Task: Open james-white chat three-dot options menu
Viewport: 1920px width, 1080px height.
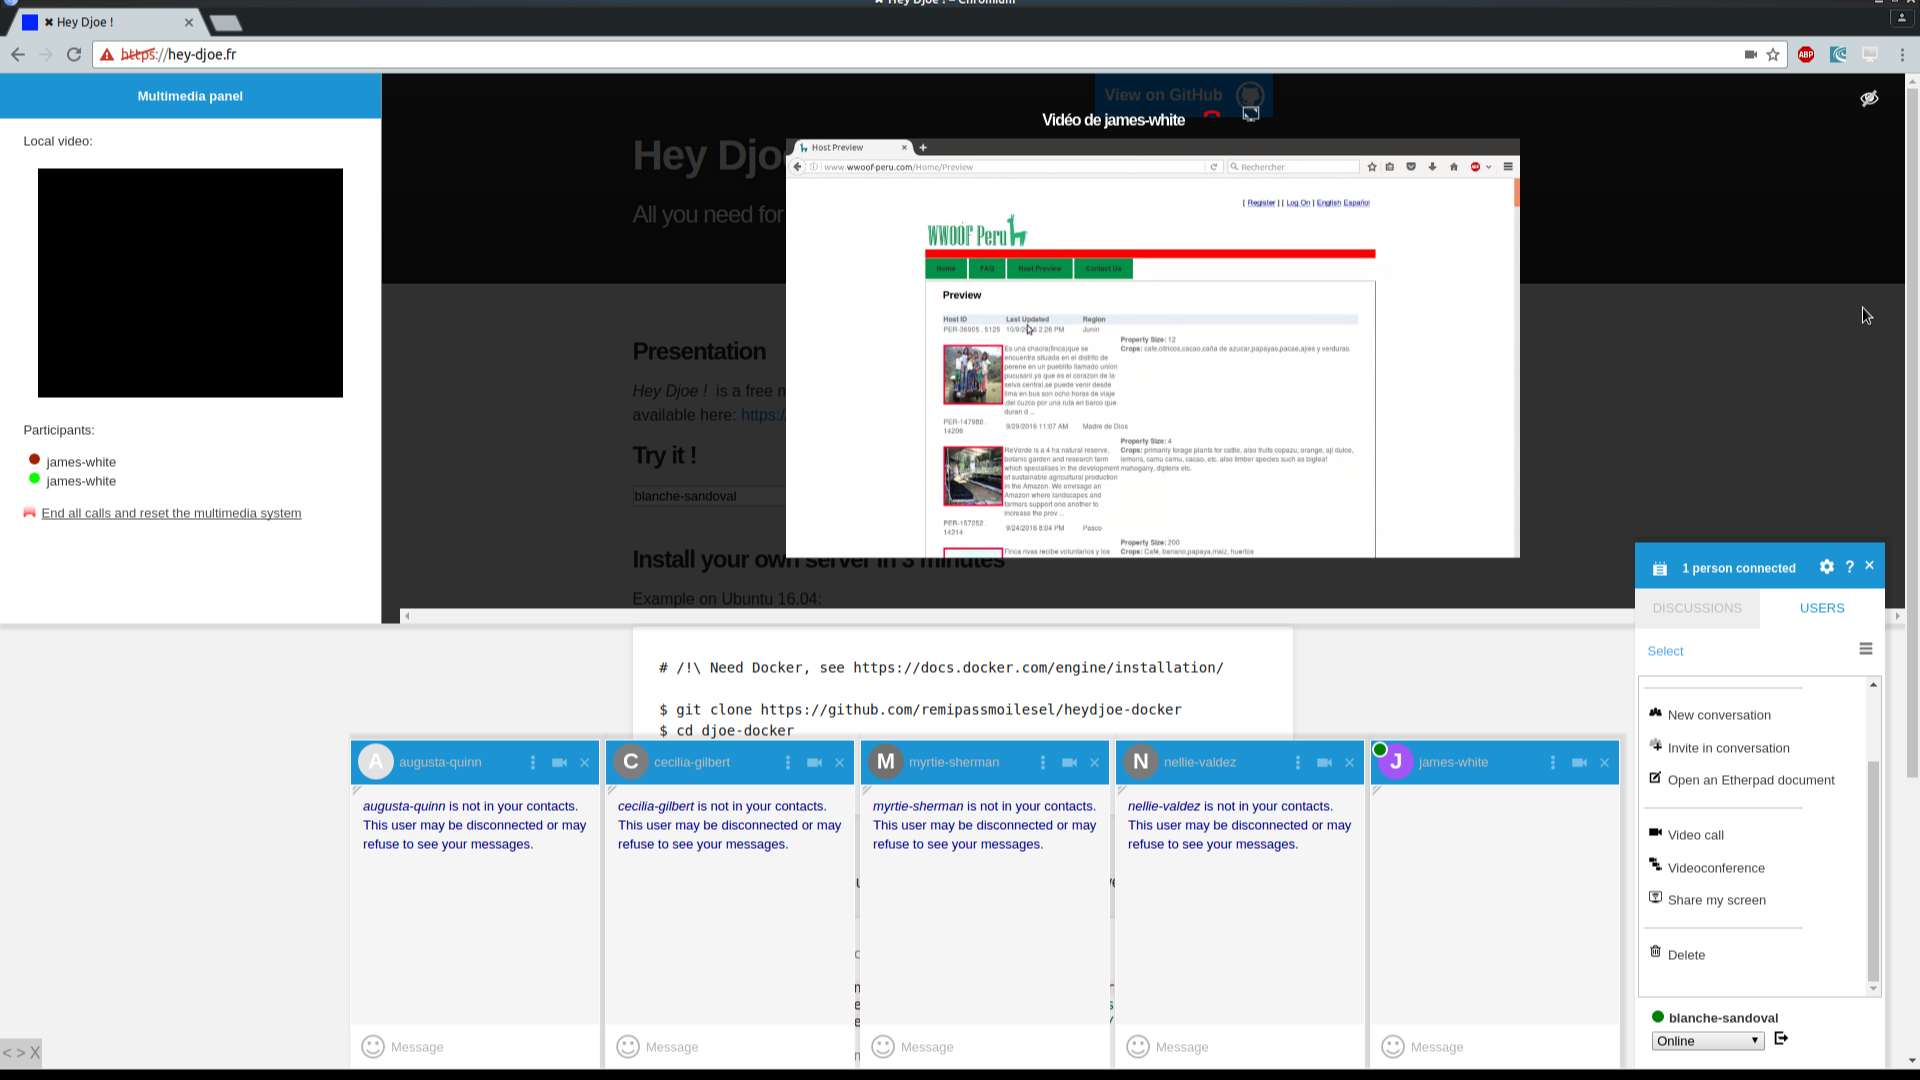Action: (1553, 763)
